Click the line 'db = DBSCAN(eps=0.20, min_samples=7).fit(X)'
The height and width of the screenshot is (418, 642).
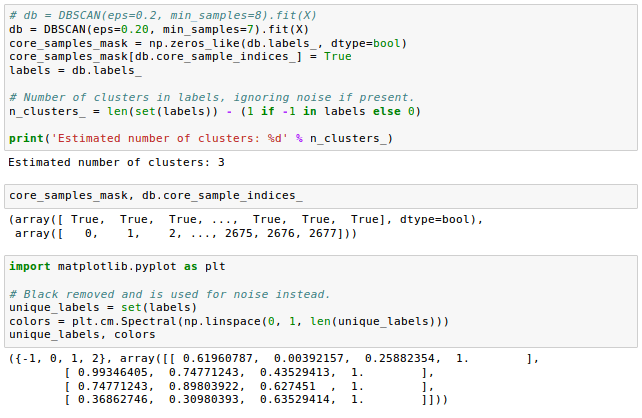point(159,29)
